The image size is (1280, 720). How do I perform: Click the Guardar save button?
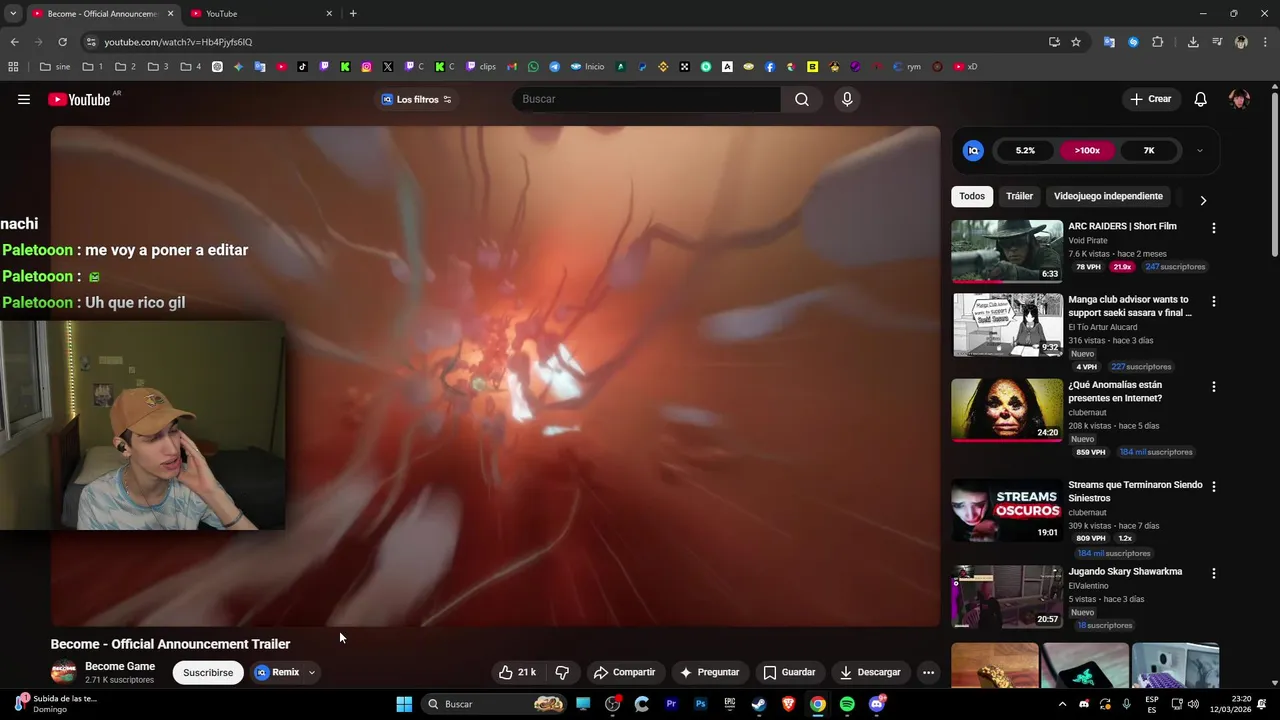(x=790, y=672)
